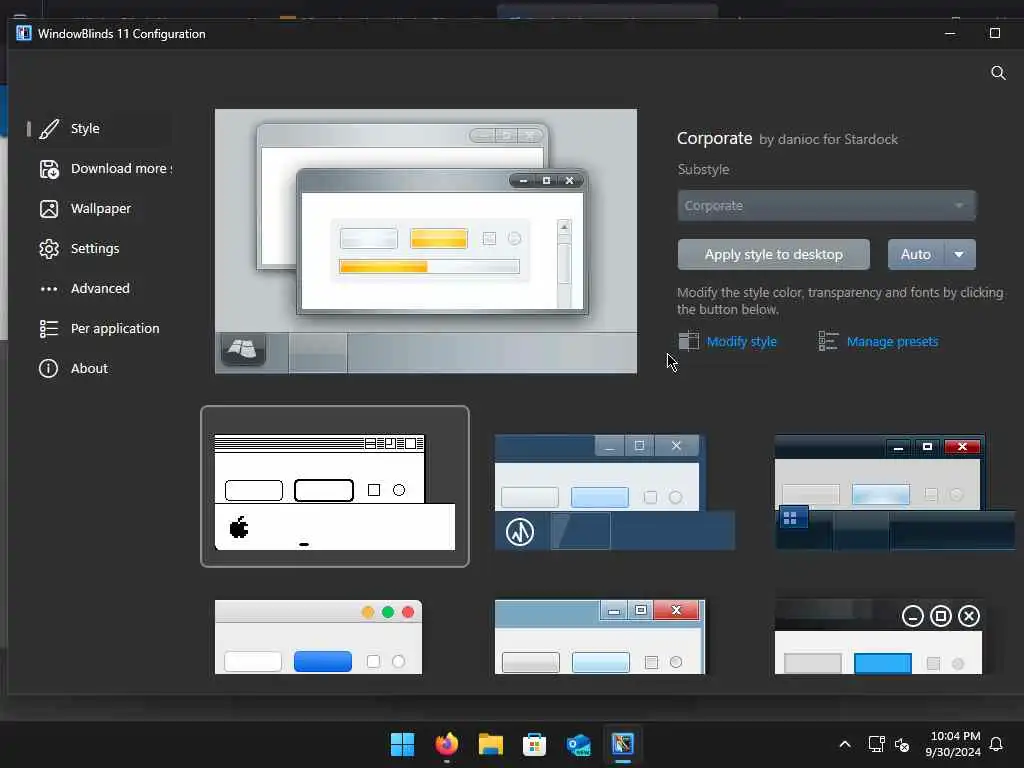
Task: Click the WindowBlinds taskbar icon
Action: coord(622,744)
